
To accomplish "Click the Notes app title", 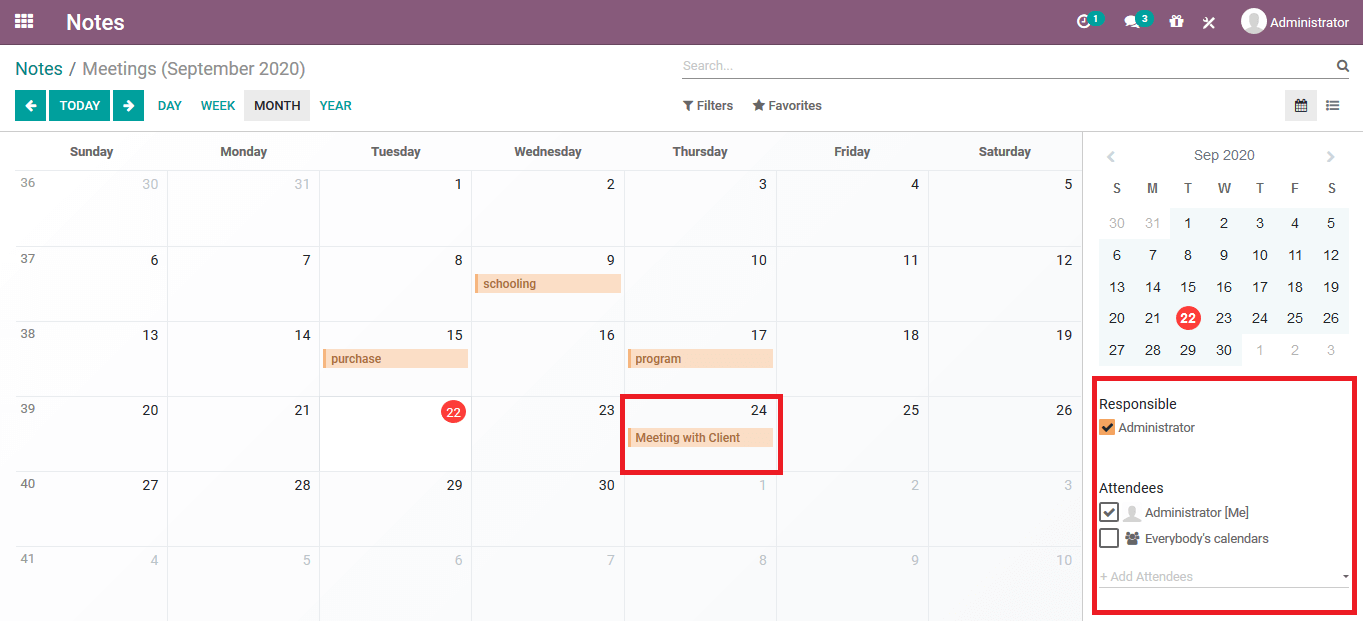I will (95, 21).
